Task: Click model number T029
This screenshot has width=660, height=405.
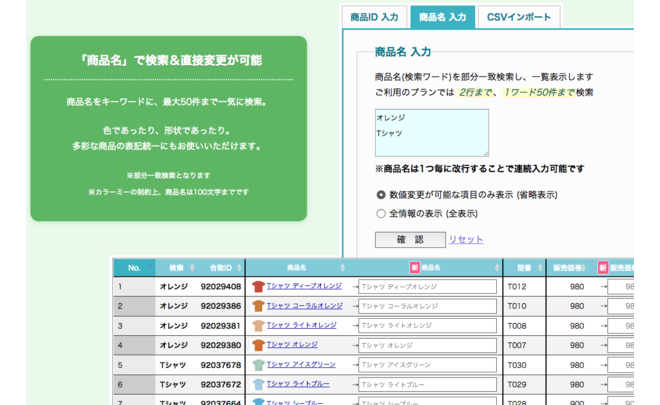Action: pyautogui.click(x=516, y=384)
